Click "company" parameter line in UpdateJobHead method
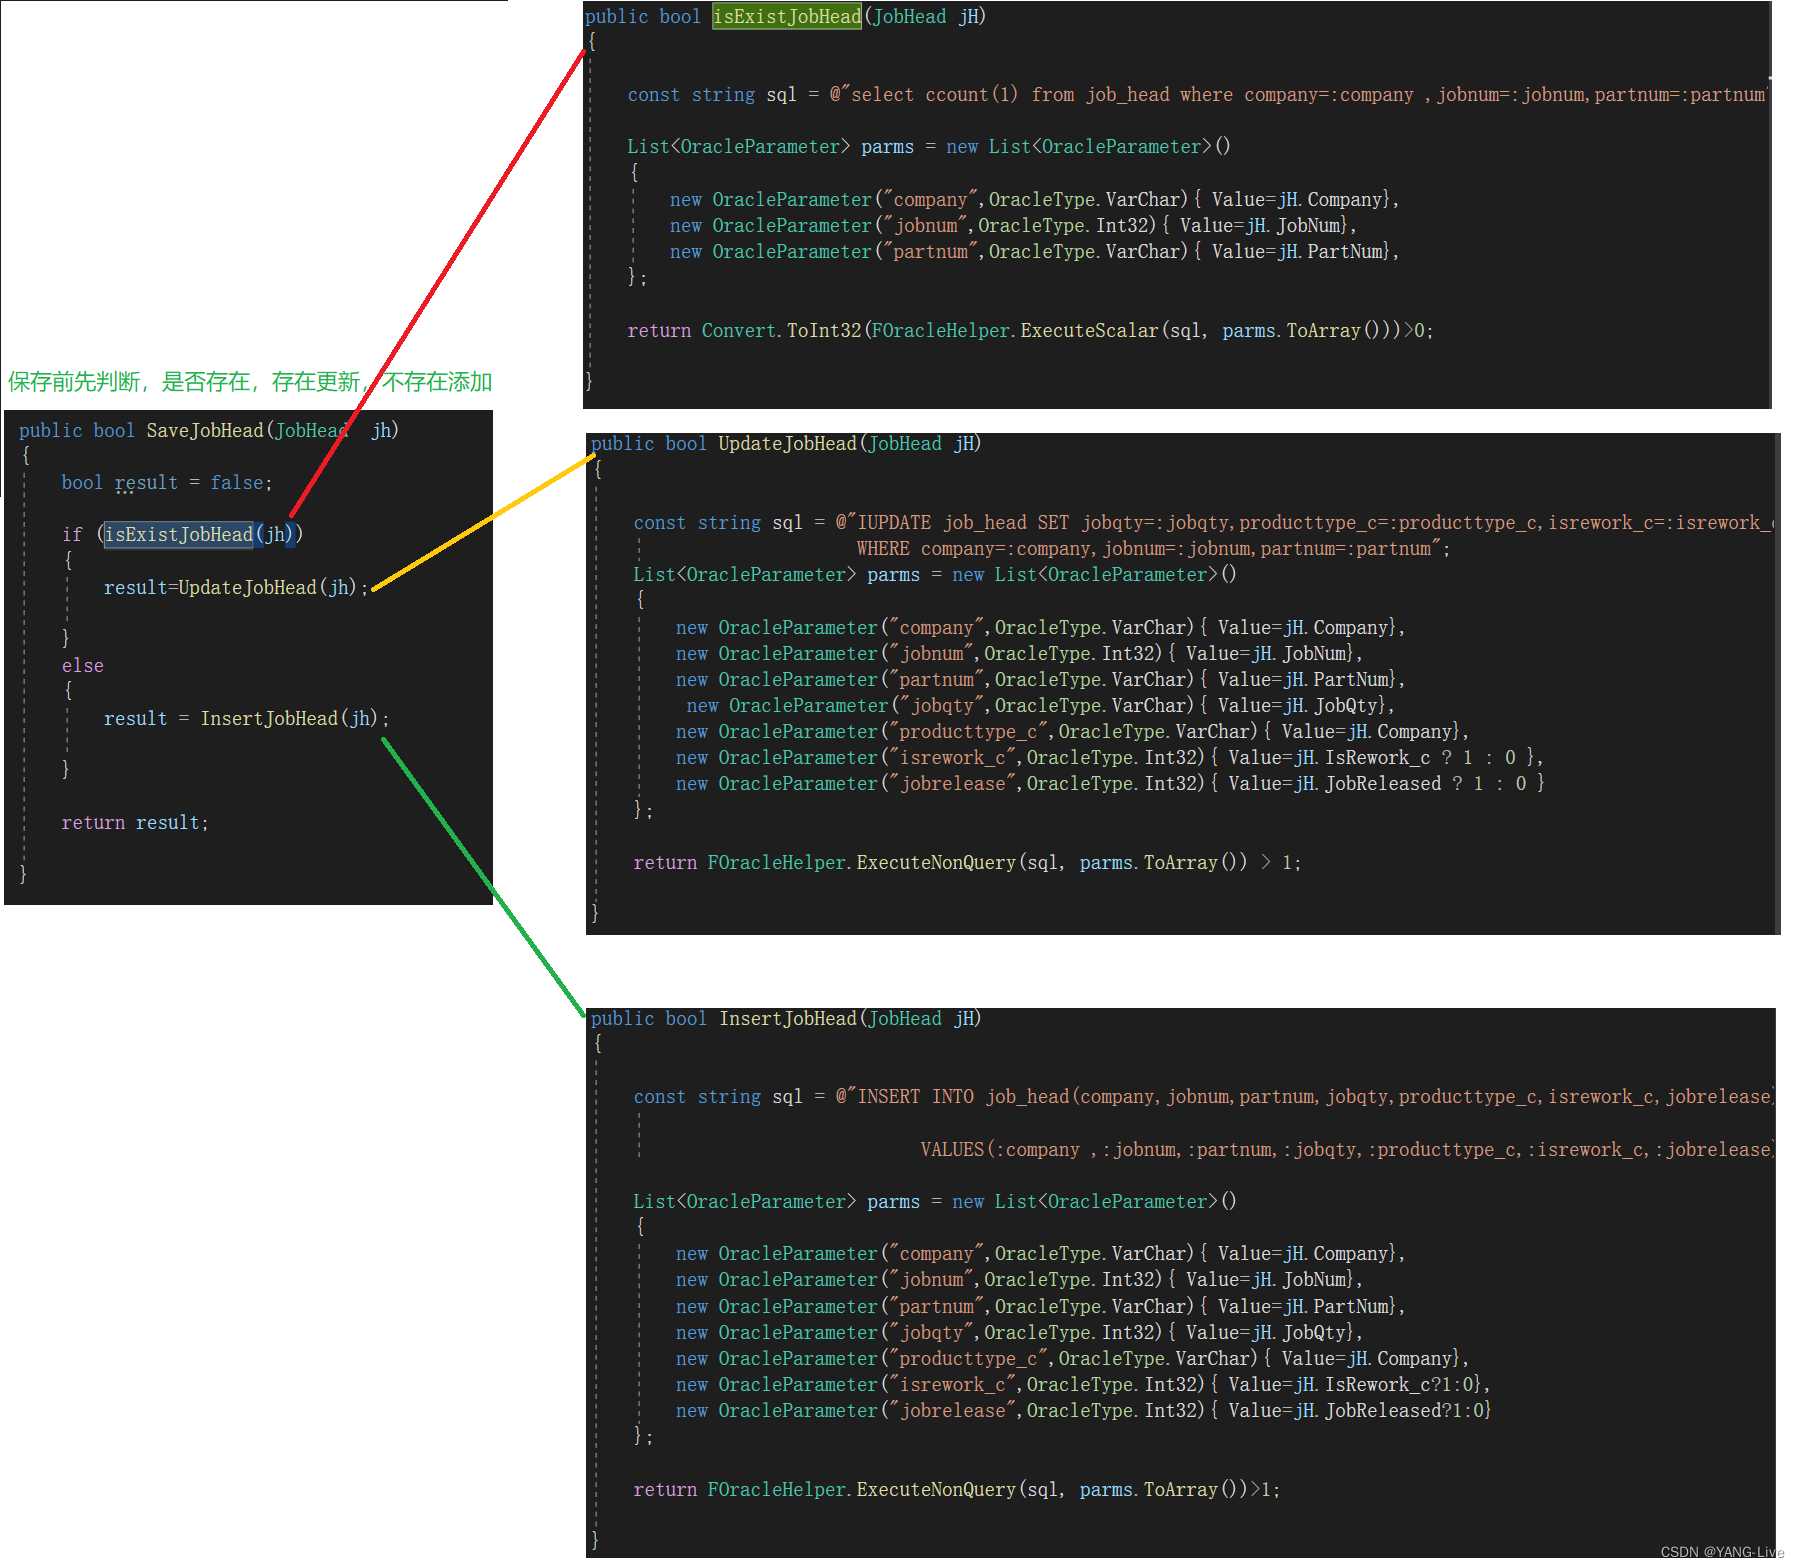Screen dimensions: 1800x1568 tap(1040, 628)
